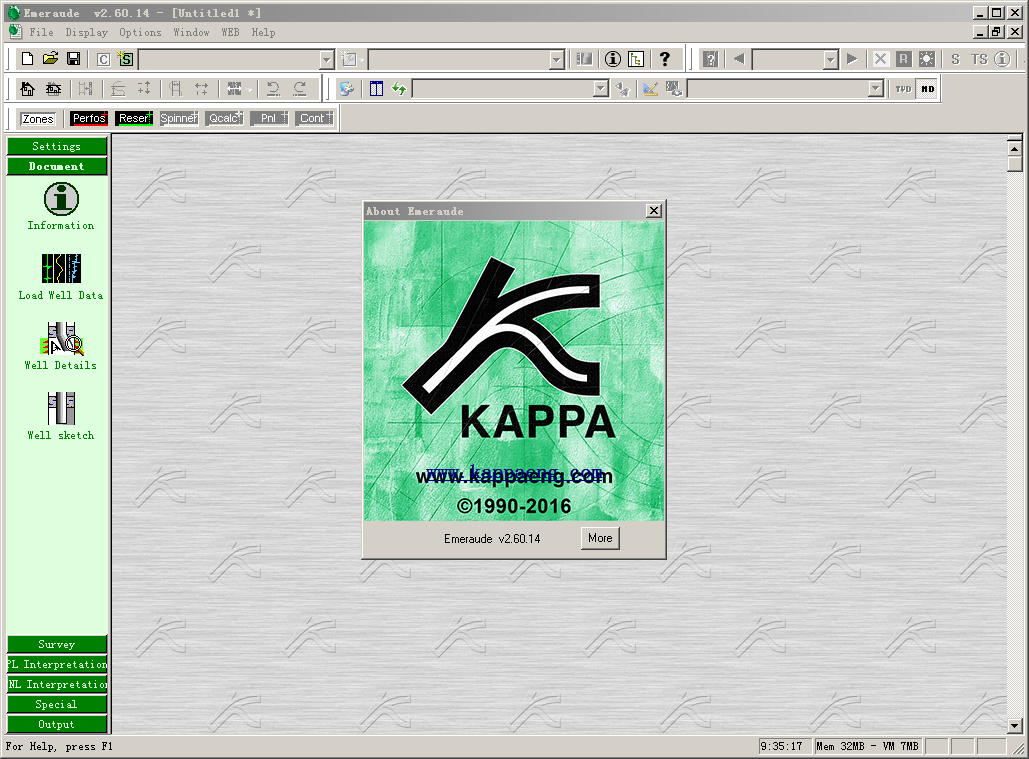Switch to the Survey panel
The image size is (1029, 759).
click(56, 644)
